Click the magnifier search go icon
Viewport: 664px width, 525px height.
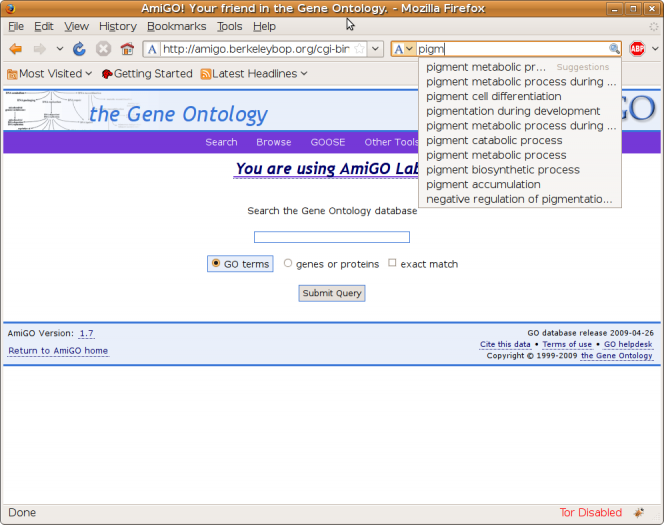tap(614, 49)
